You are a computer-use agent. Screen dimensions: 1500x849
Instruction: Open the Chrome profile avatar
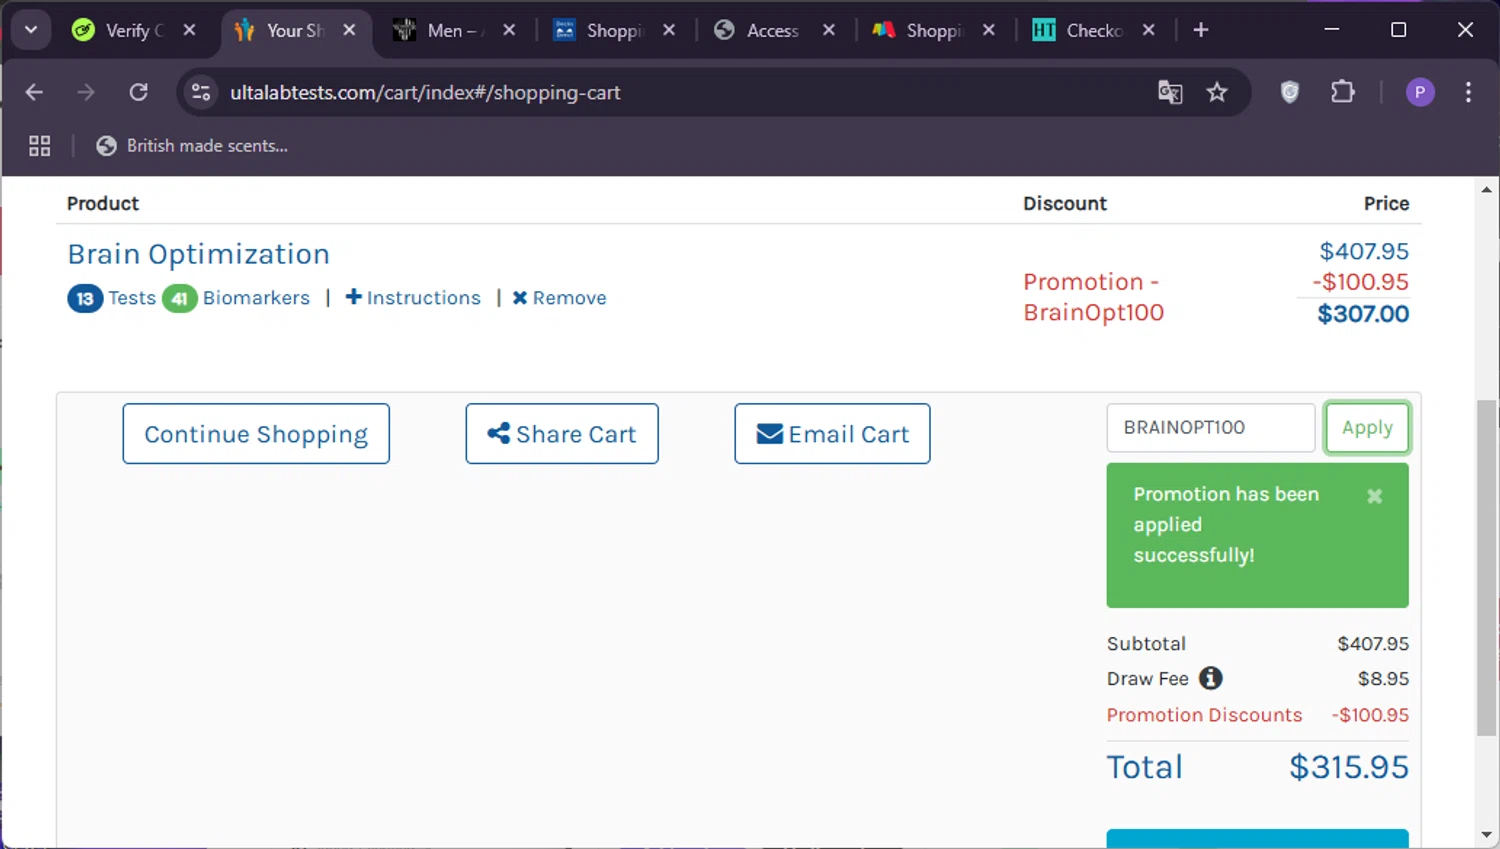click(1419, 93)
